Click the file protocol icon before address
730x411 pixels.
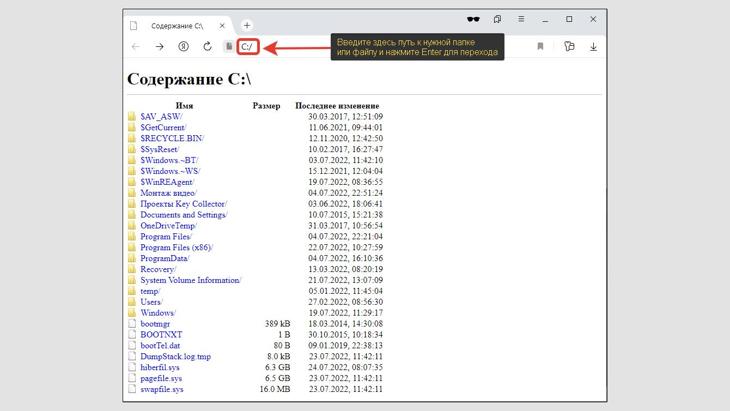(x=229, y=47)
